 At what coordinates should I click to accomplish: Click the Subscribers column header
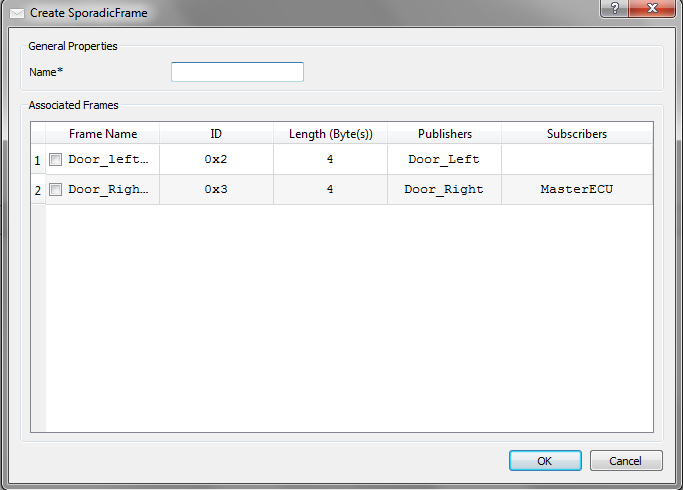577,134
